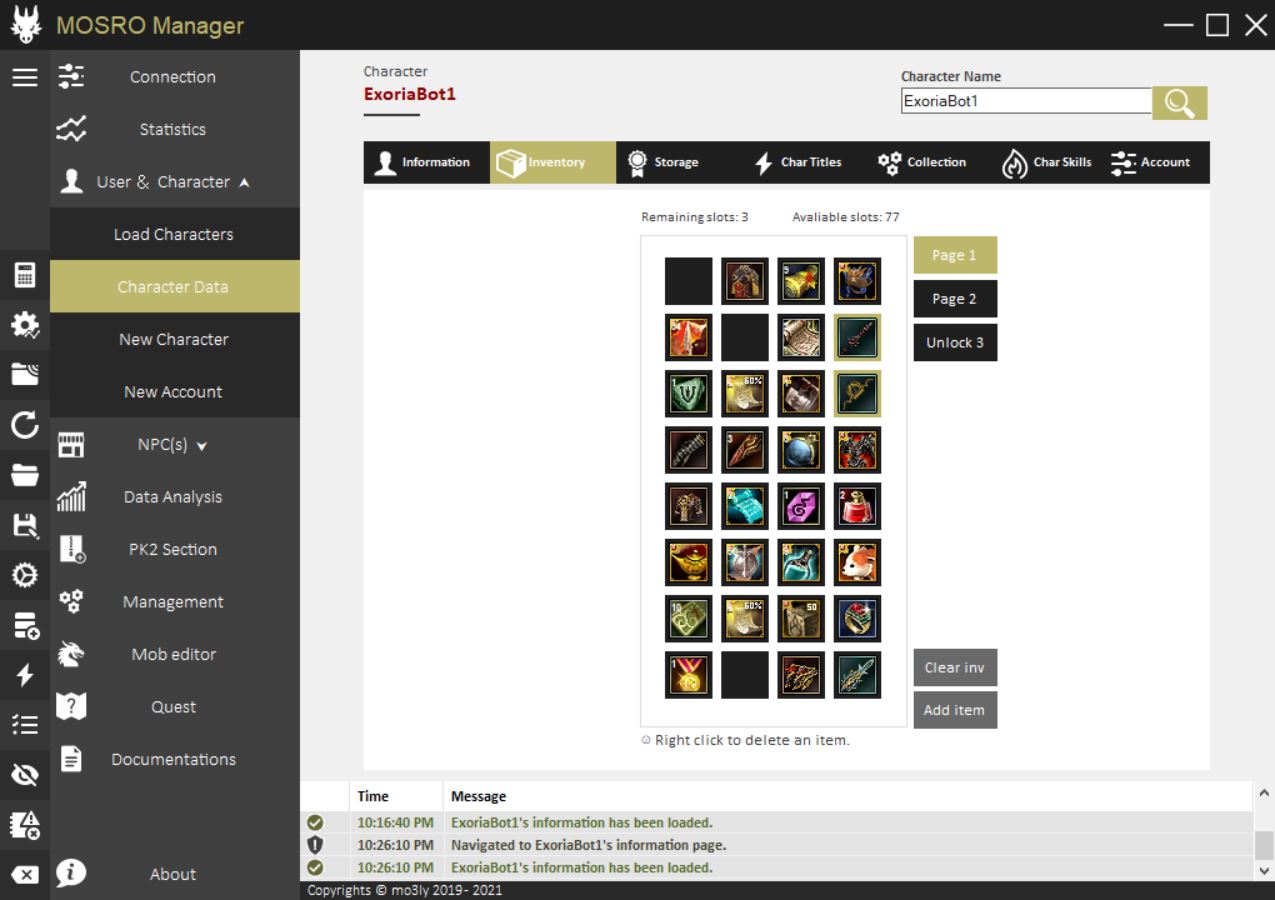Open Mob editor from the sidebar
The image size is (1275, 900).
[174, 654]
